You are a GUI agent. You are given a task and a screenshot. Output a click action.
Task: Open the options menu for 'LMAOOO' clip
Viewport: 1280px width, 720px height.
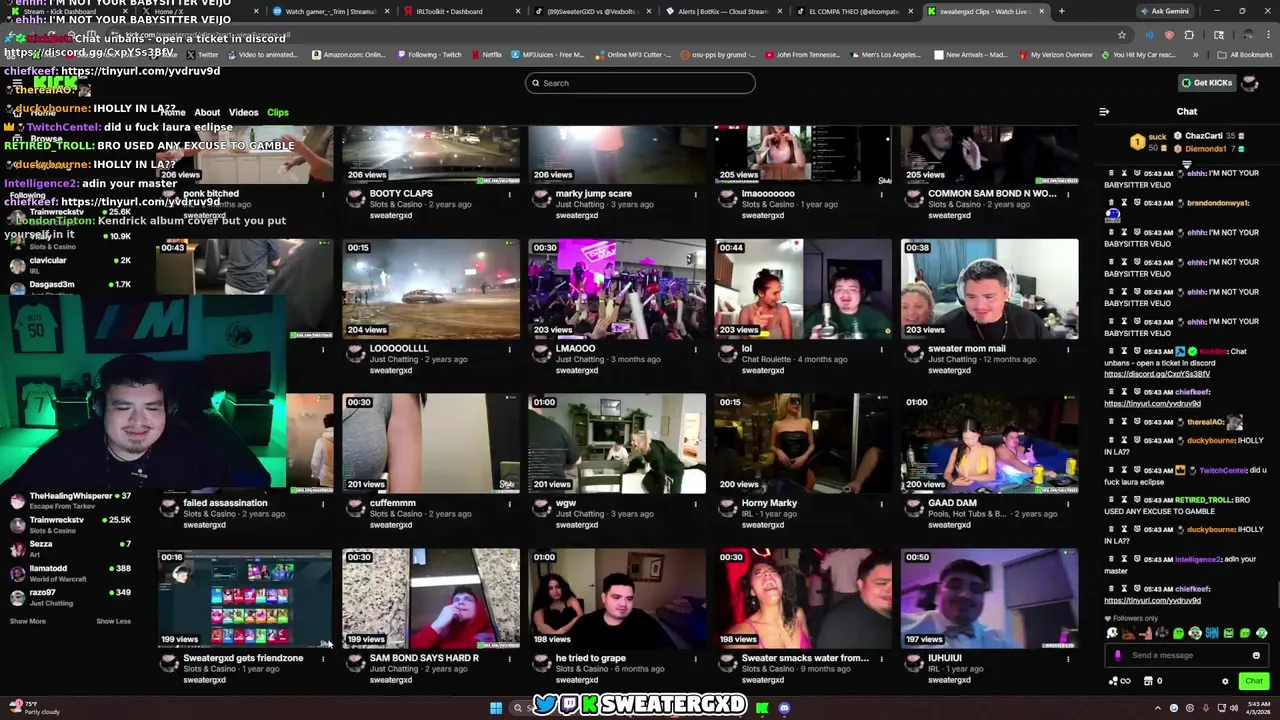[695, 349]
